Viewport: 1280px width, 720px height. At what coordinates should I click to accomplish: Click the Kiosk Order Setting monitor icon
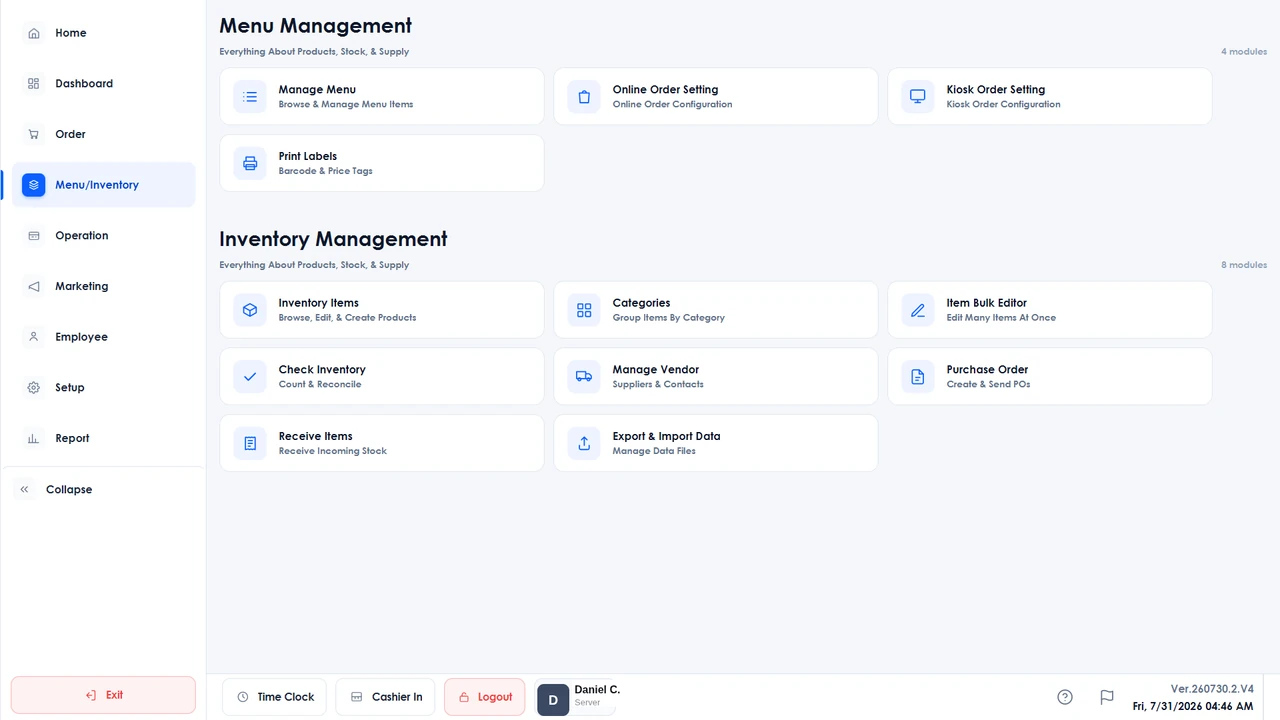tap(918, 97)
